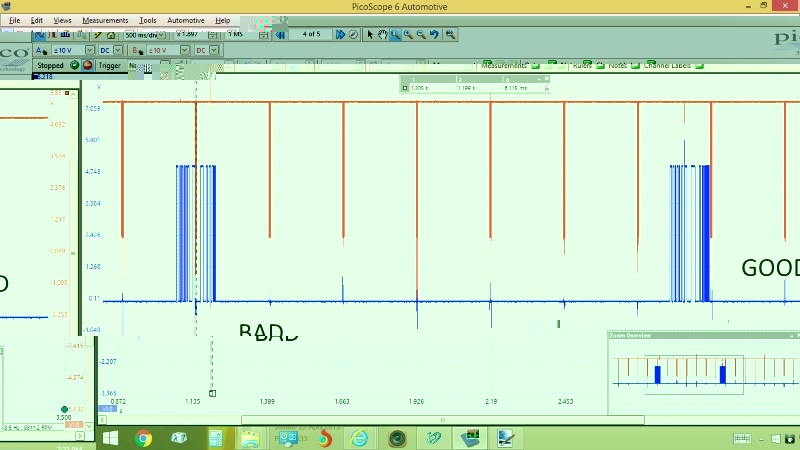Open the Windows Start button
This screenshot has width=800, height=450.
pyautogui.click(x=110, y=438)
